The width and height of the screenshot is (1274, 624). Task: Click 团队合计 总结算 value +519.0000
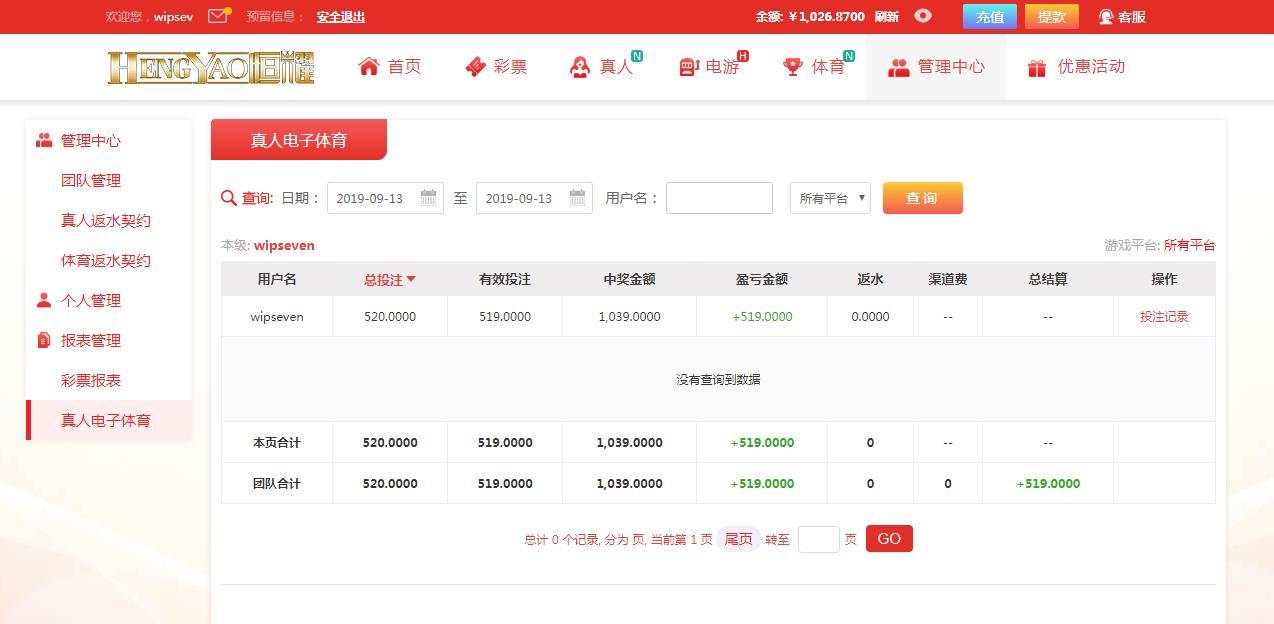coord(1048,484)
